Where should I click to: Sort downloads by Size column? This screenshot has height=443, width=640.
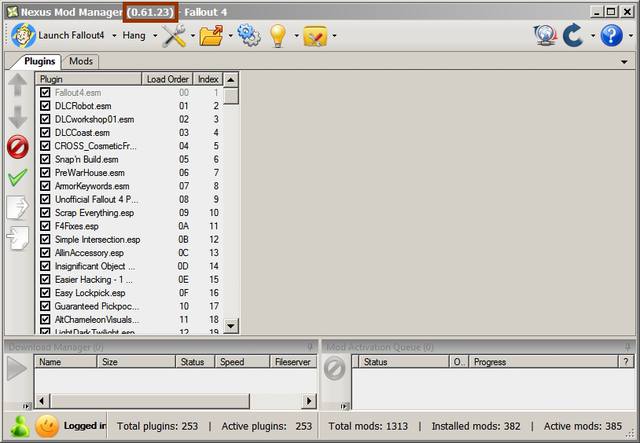coord(136,362)
